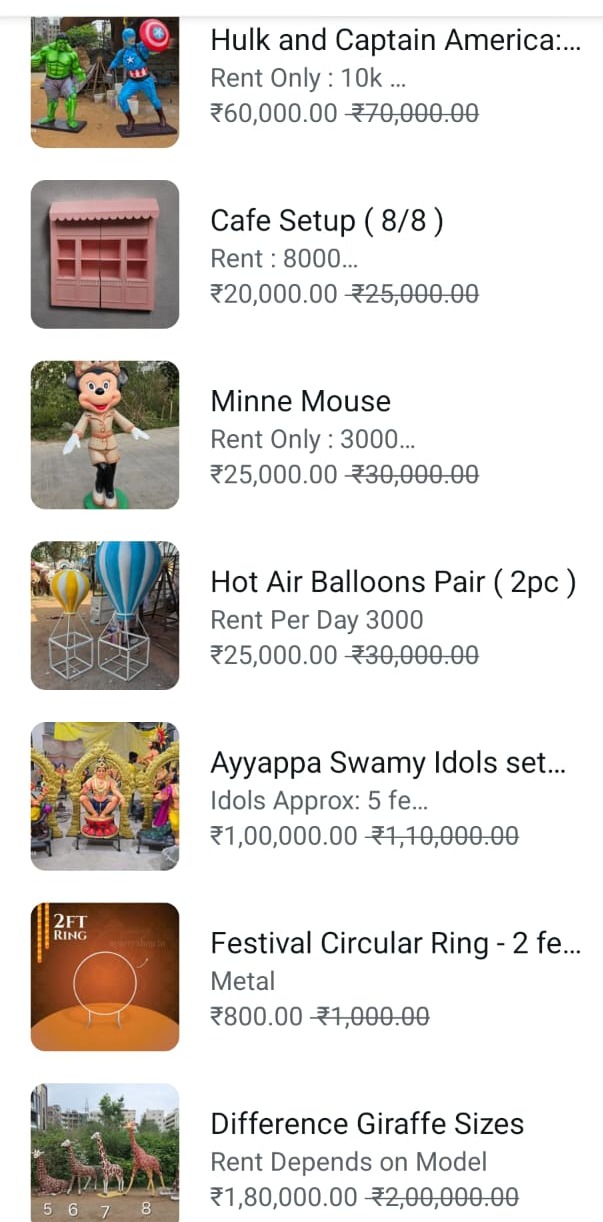Open the Hulk and Captain America thumbnail

click(x=104, y=82)
